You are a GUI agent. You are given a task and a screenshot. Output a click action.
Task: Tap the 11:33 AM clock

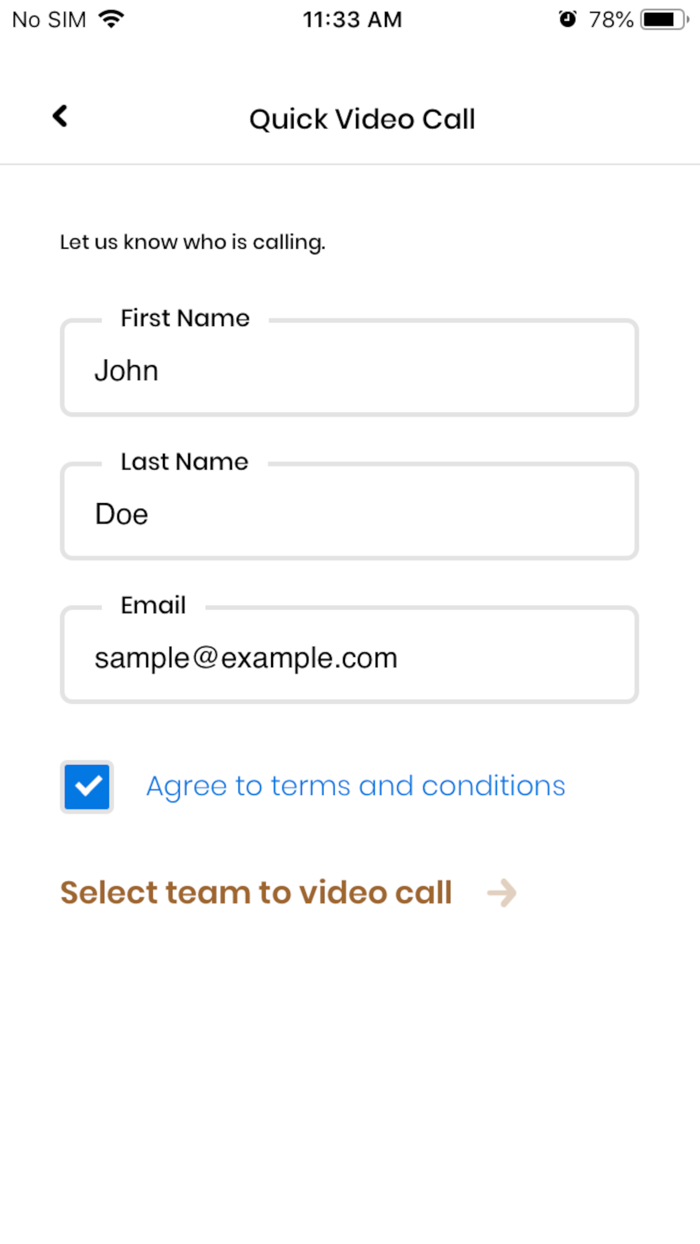352,19
